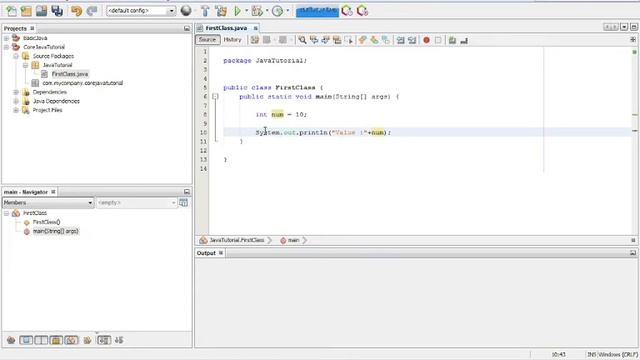Viewport: 640px width, 360px height.
Task: Click the Clean and Build Project icon
Action: (221, 11)
